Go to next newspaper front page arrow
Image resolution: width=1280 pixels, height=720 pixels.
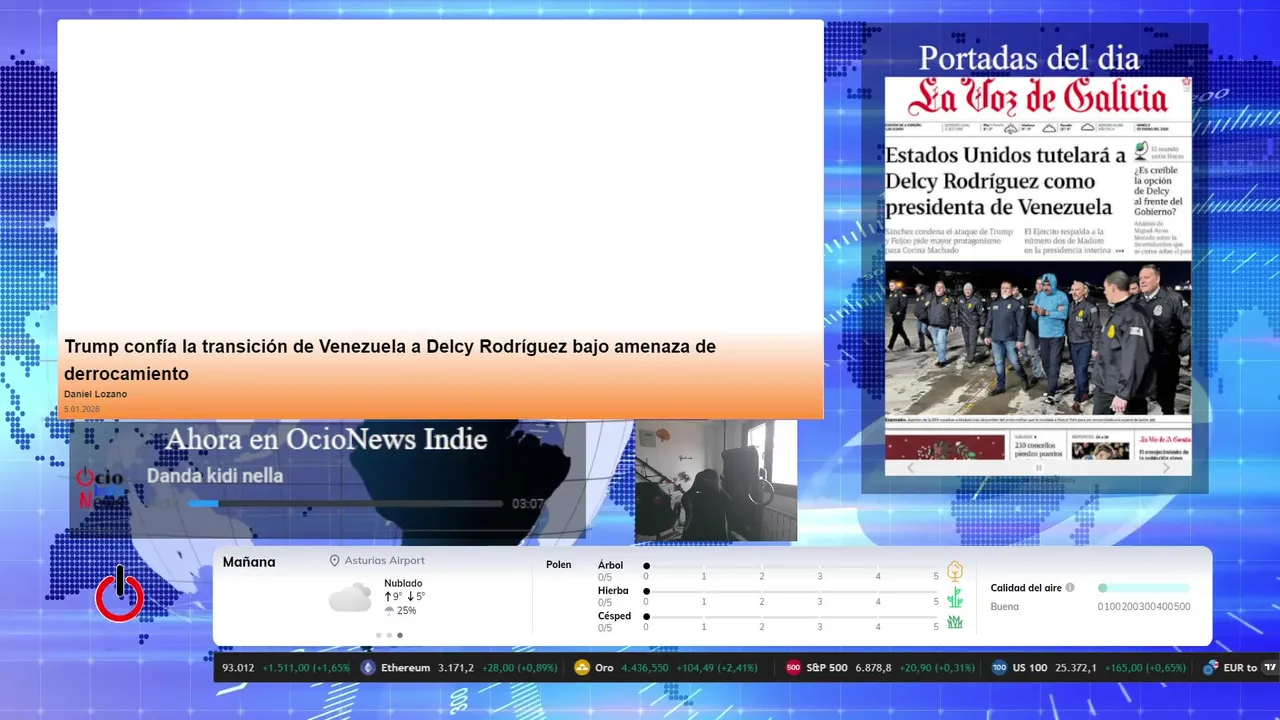coord(1166,467)
